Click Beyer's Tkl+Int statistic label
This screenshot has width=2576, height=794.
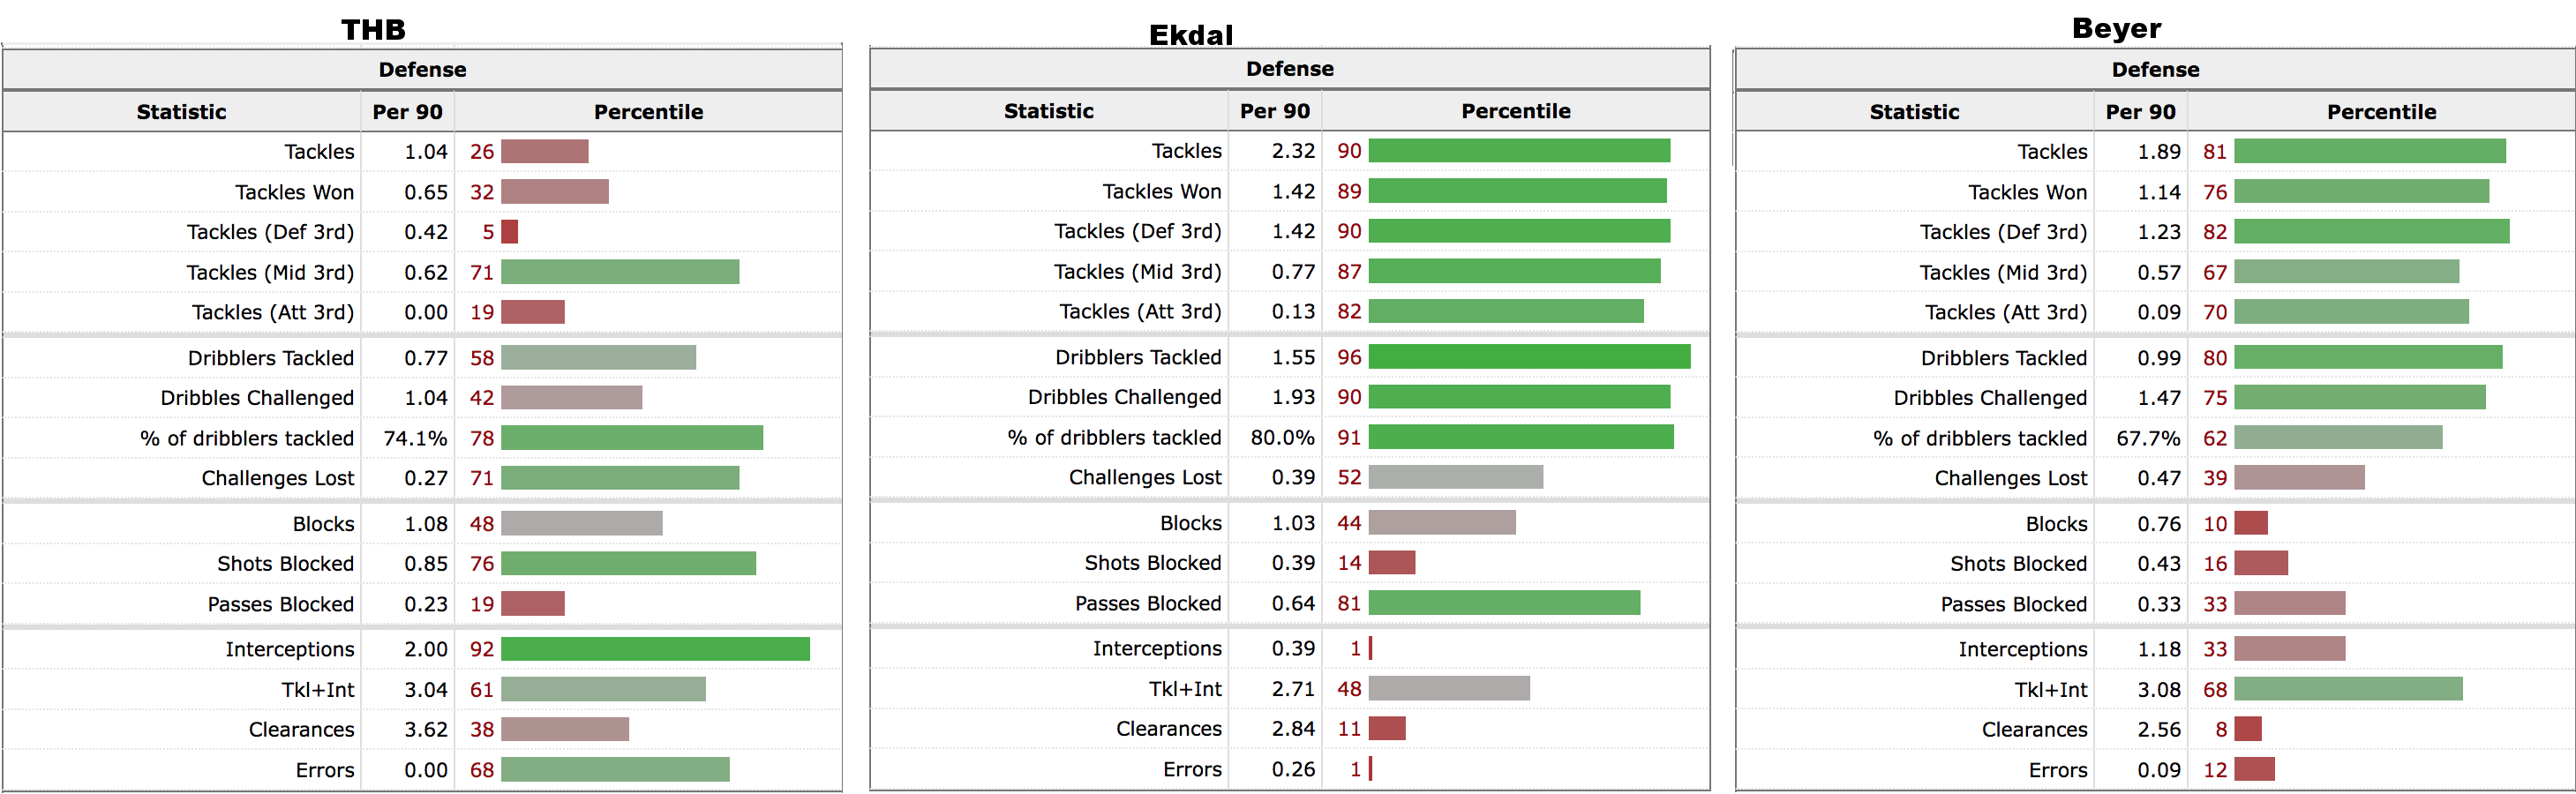(2050, 689)
